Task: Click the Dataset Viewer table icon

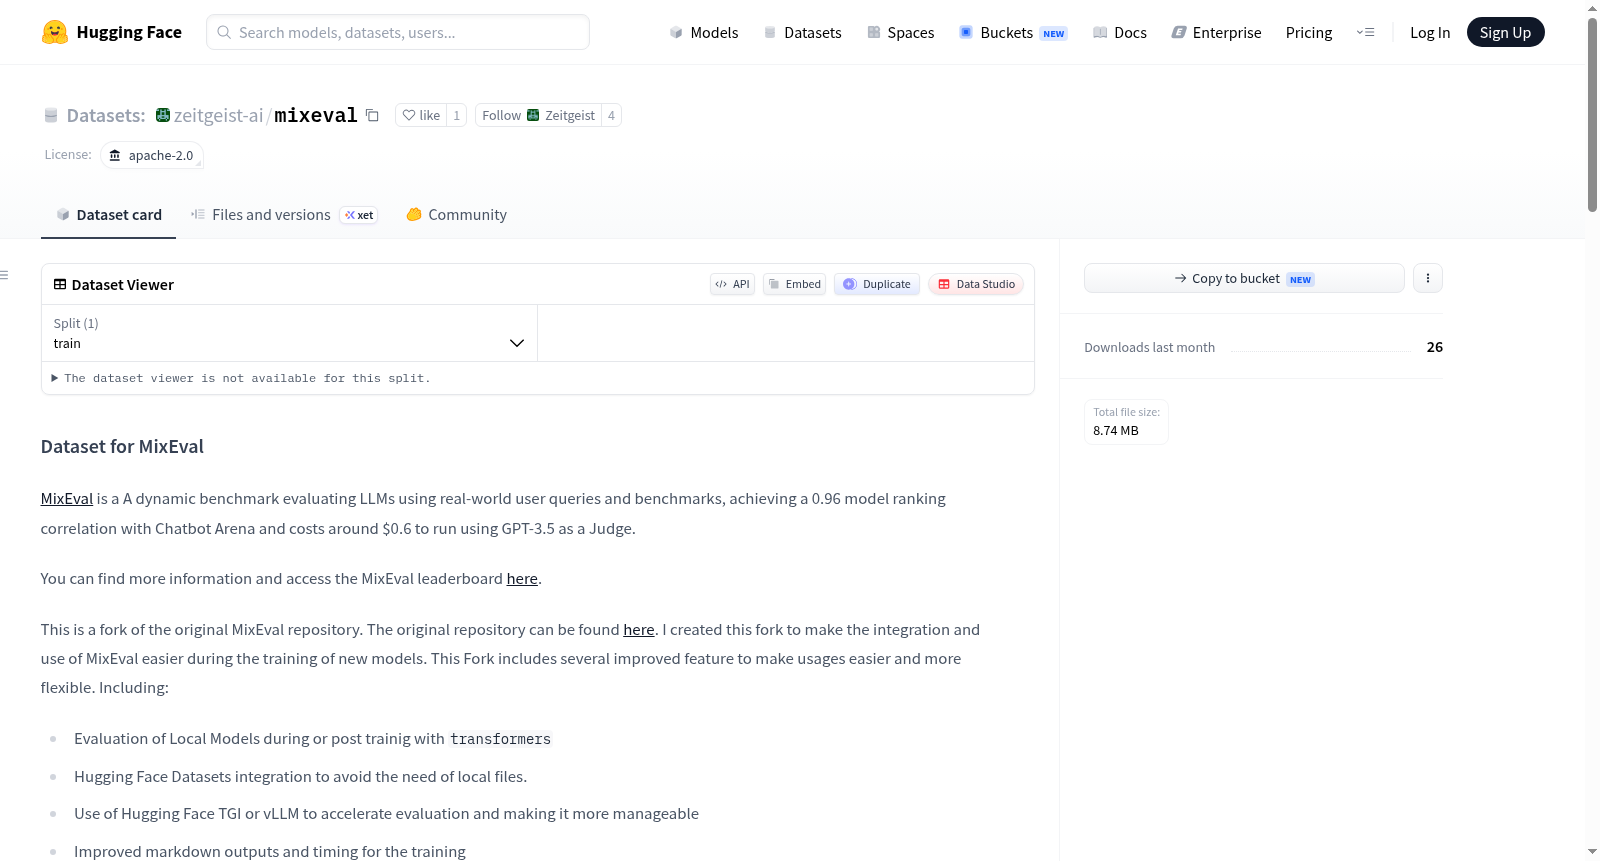Action: pyautogui.click(x=60, y=284)
